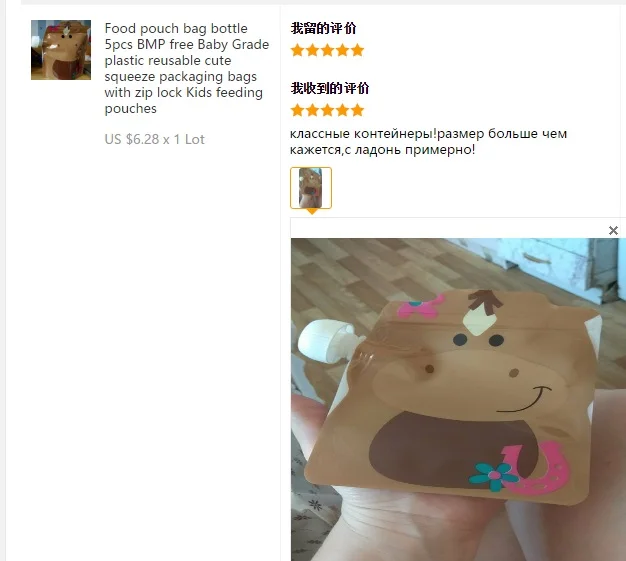Click second star under 我收到的评价
626x561 pixels.
point(312,110)
